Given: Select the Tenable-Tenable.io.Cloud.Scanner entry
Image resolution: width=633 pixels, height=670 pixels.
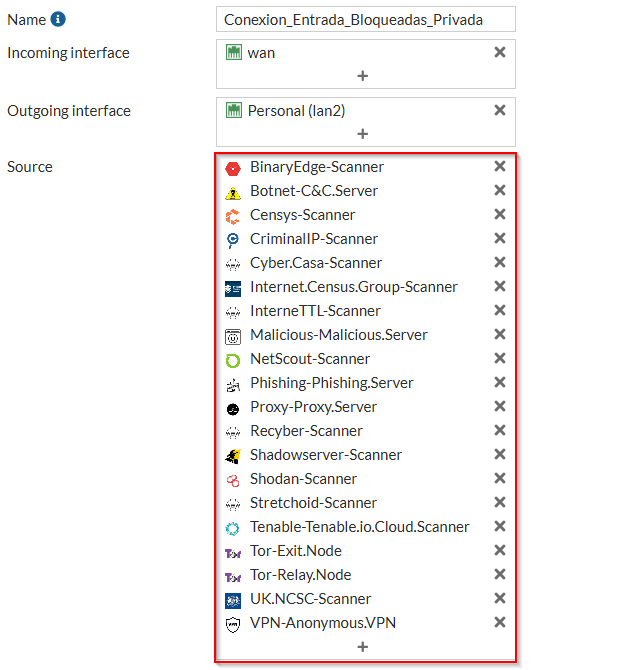Looking at the screenshot, I should [359, 527].
